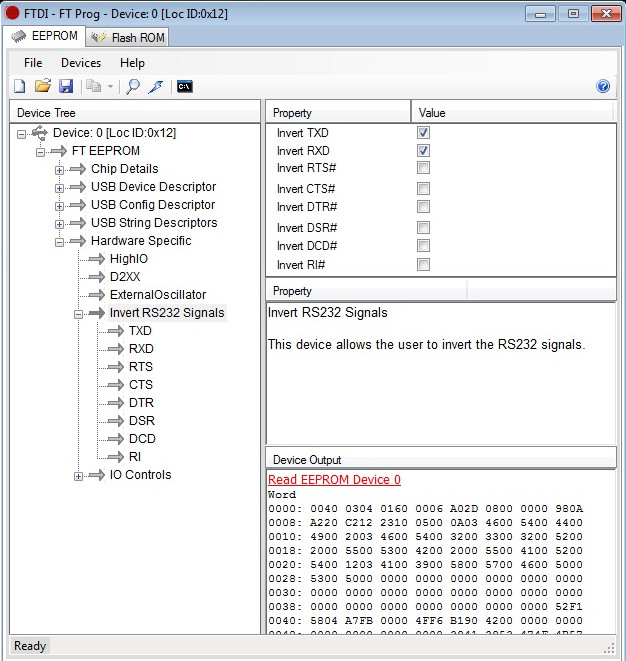
Task: Click the chip icon on EEPROM tab
Action: coord(19,36)
